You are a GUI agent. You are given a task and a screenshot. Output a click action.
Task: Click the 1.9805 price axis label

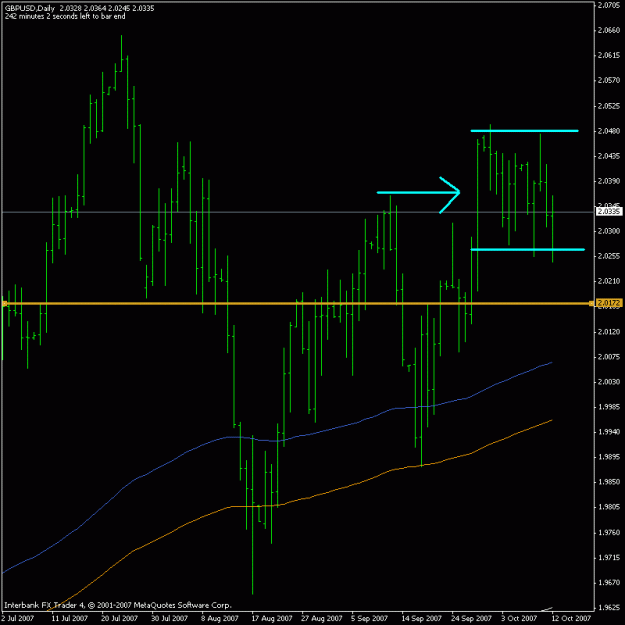[609, 507]
